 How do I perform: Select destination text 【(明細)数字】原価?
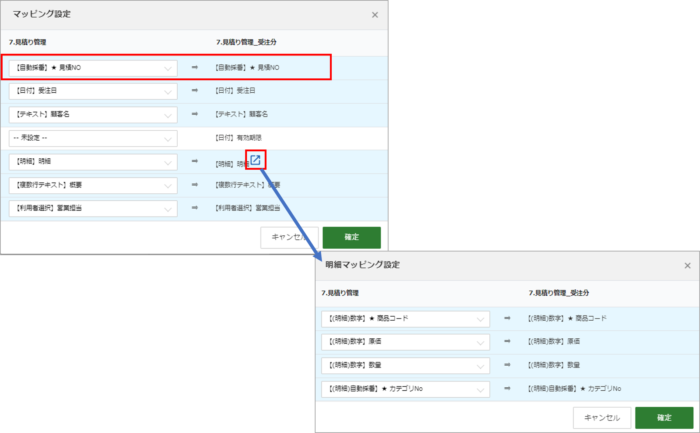(554, 341)
